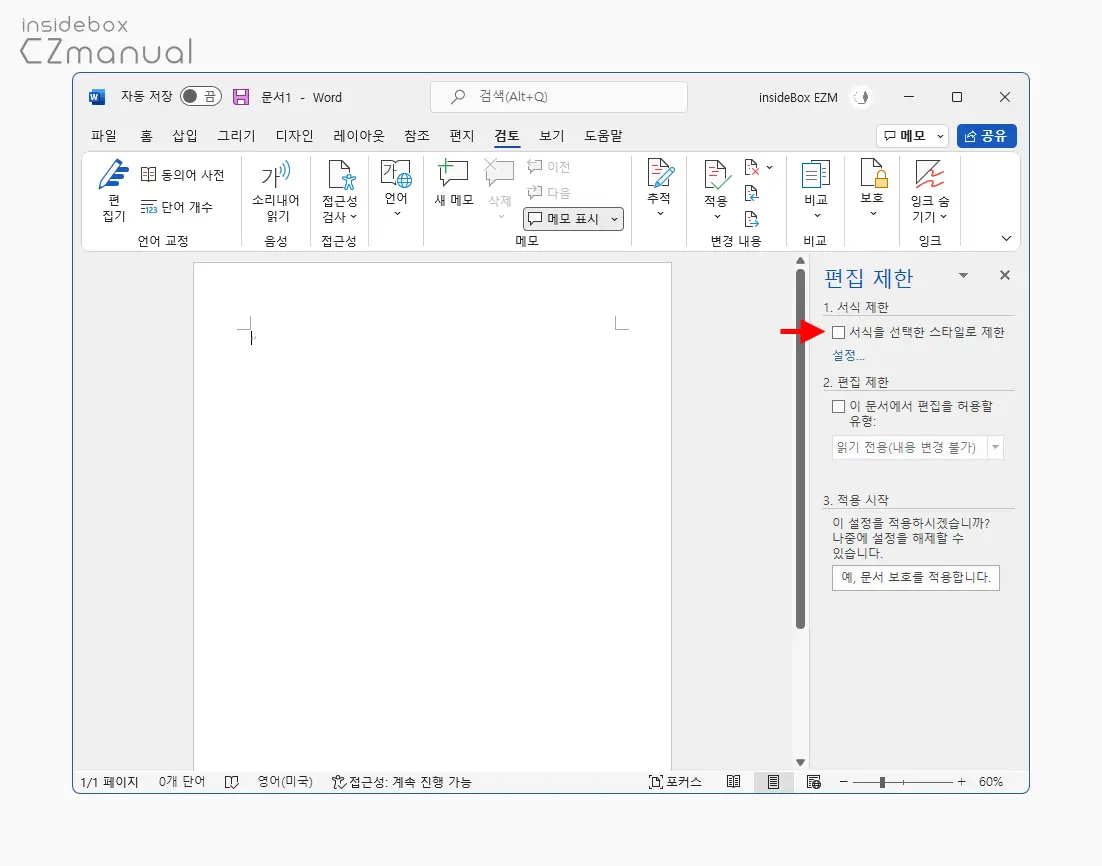Image resolution: width=1102 pixels, height=866 pixels.
Task: Start Read Aloud (소리내어 읽기)
Action: click(276, 190)
